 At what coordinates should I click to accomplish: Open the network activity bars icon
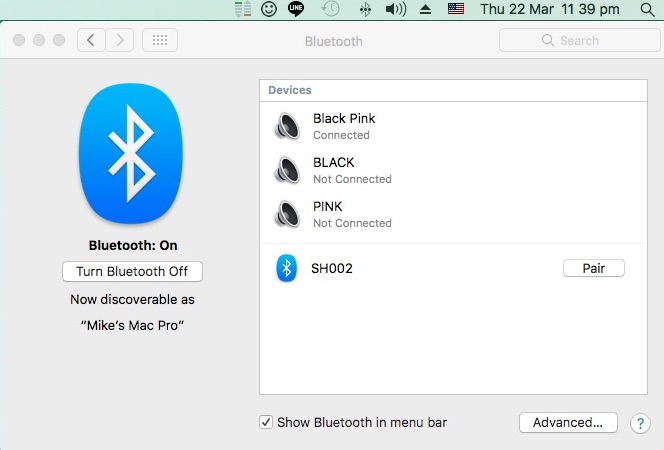(243, 9)
